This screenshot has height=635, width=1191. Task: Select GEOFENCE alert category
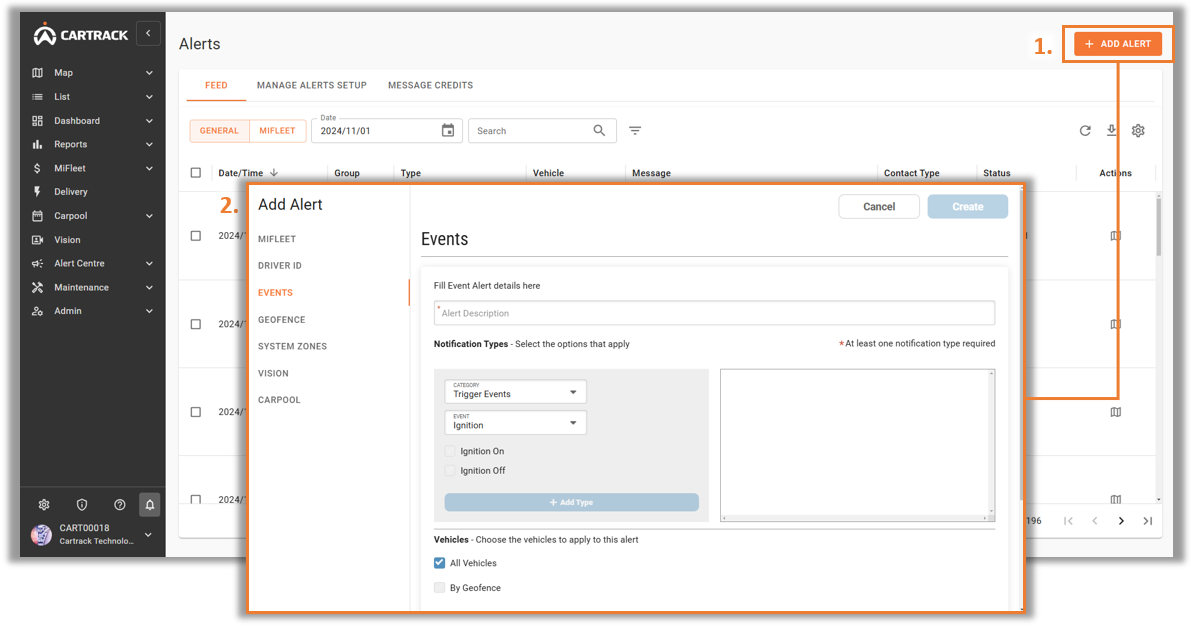tap(281, 320)
